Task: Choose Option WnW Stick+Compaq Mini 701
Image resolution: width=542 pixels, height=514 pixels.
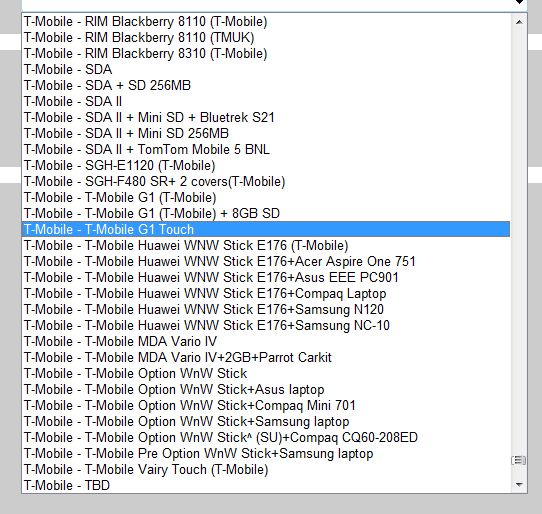Action: click(265, 405)
